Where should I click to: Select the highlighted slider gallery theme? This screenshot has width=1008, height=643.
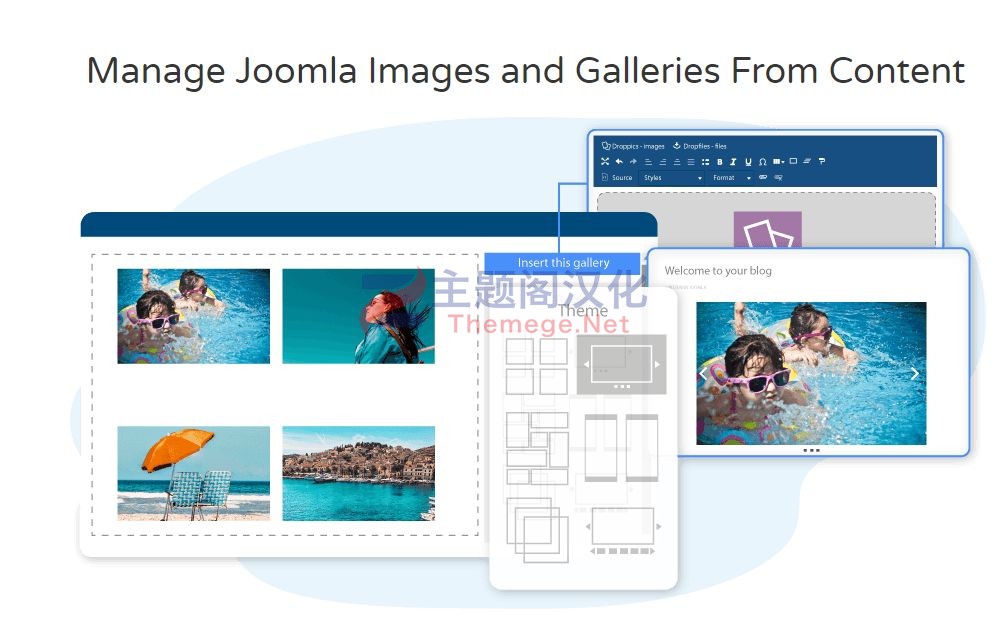pyautogui.click(x=621, y=365)
